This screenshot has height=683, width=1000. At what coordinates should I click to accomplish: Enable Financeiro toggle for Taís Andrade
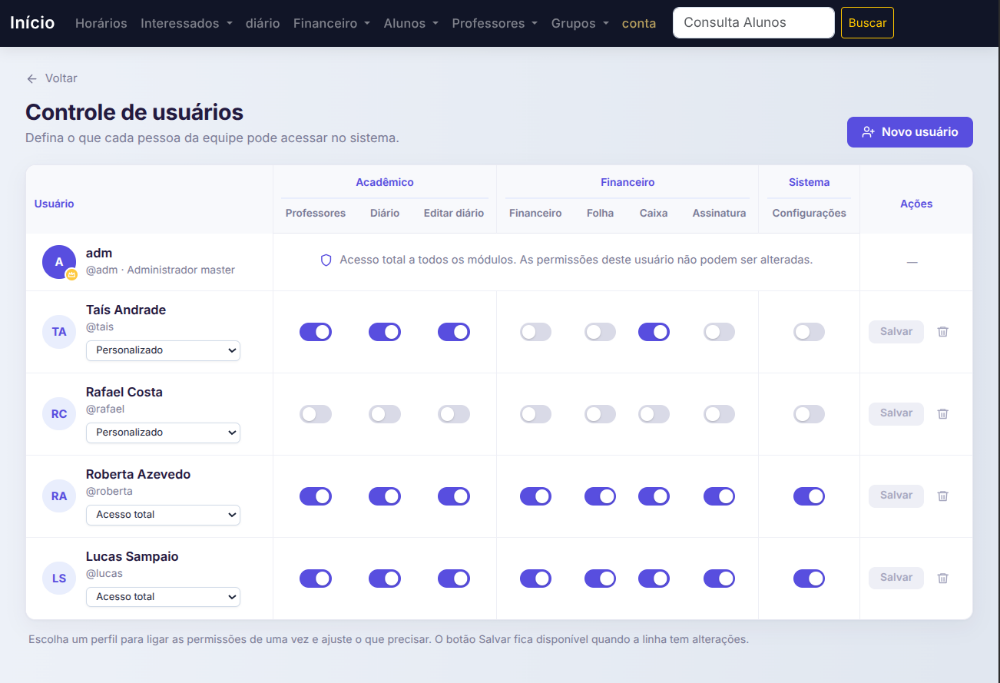point(536,332)
